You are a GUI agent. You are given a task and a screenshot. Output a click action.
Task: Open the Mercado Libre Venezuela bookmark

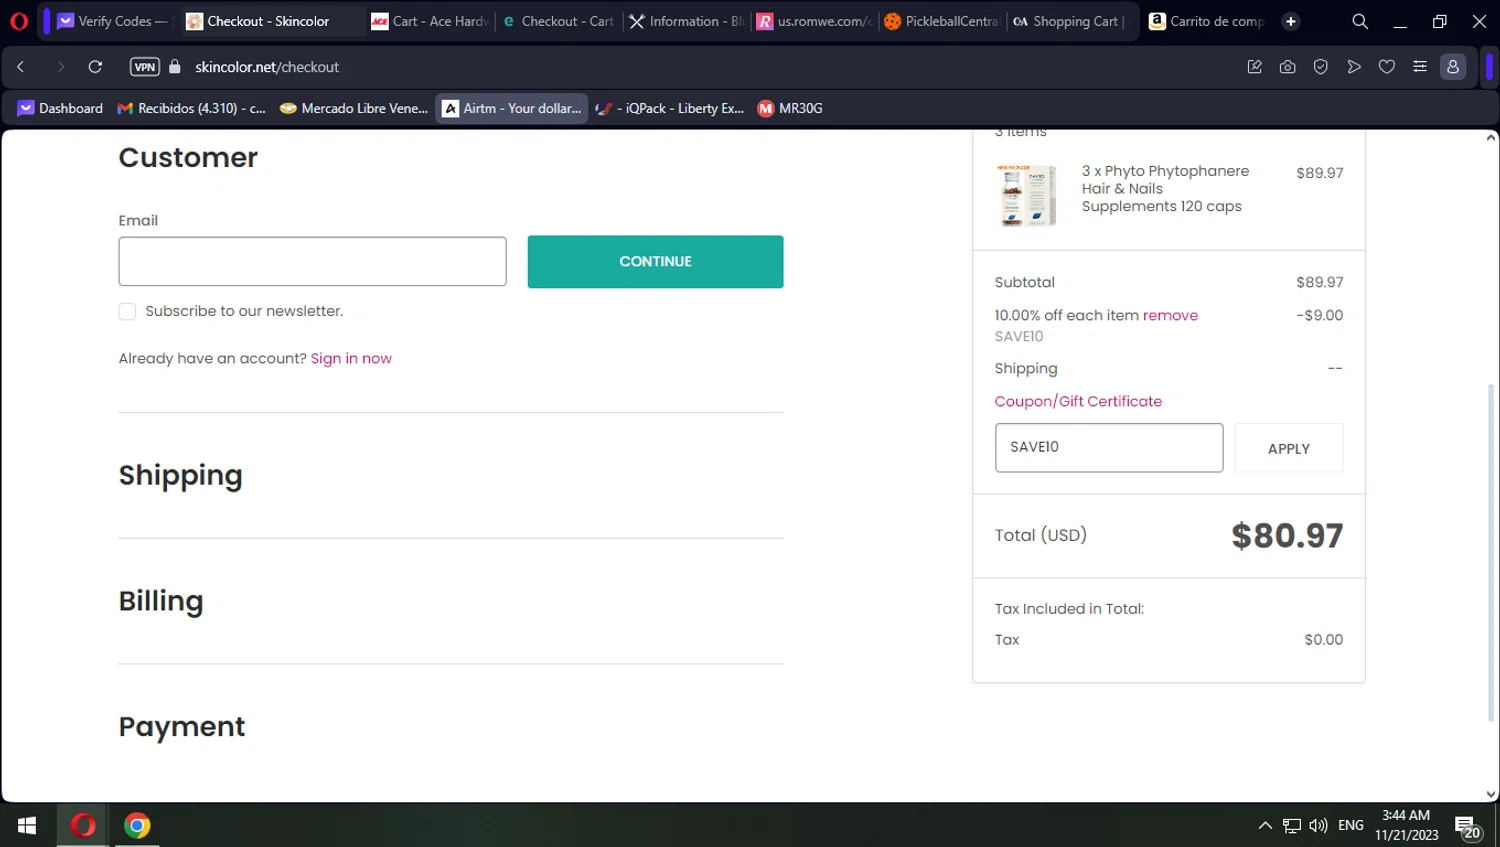pos(354,108)
